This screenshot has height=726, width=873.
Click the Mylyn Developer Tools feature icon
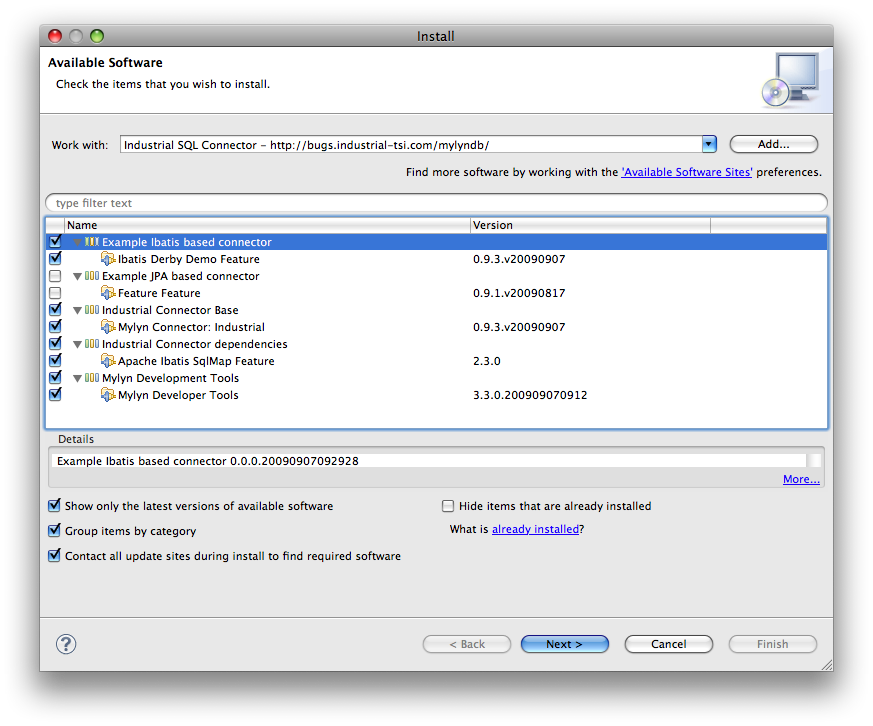coord(108,395)
